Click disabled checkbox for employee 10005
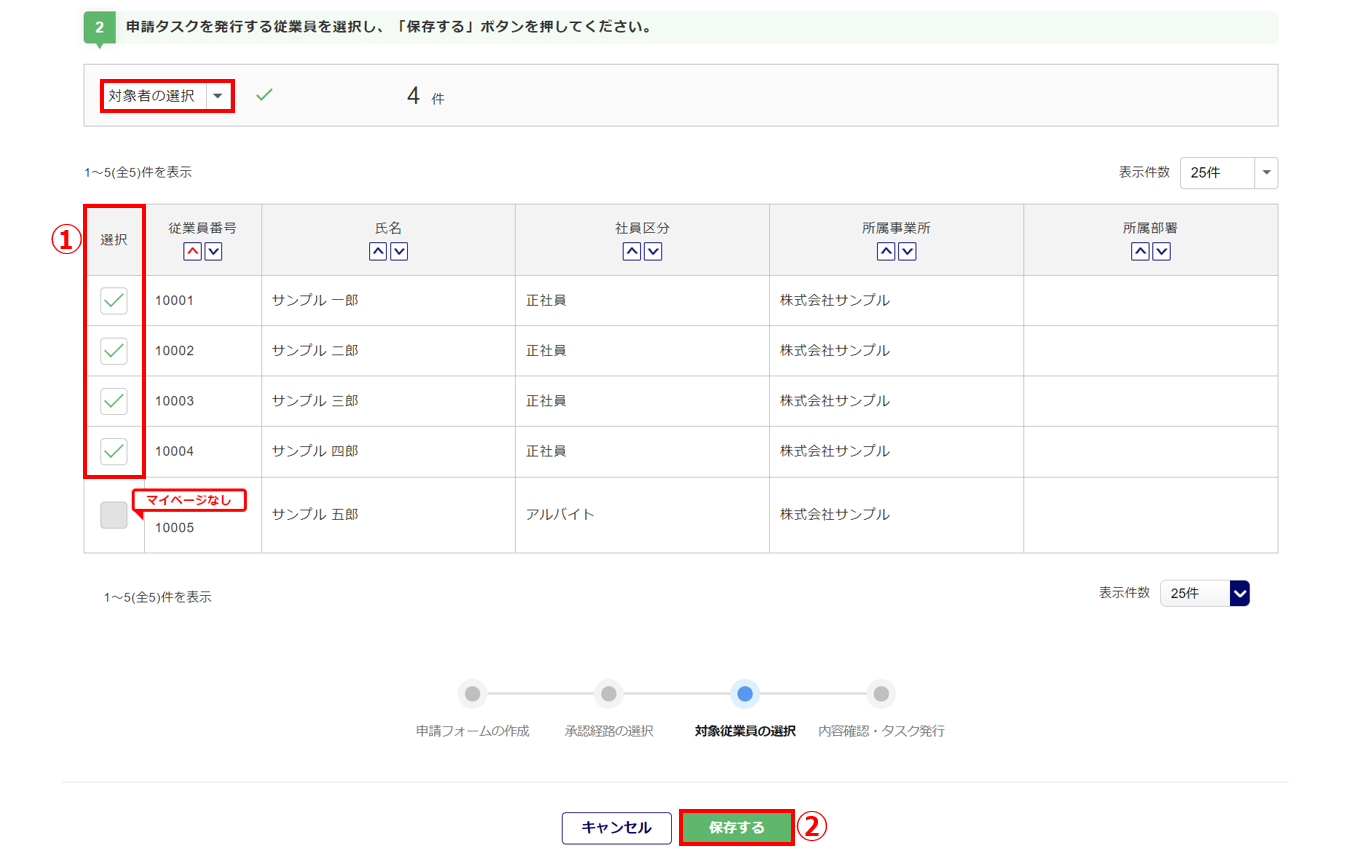Viewport: 1351px width, 849px height. click(114, 515)
